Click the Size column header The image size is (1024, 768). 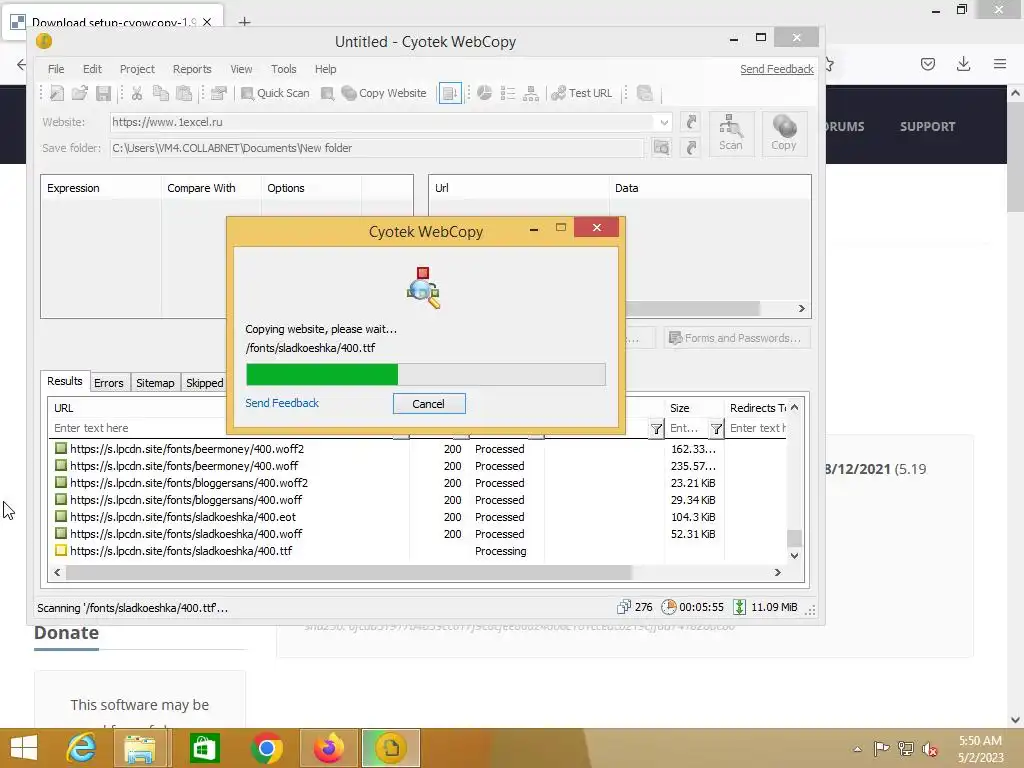coord(694,408)
